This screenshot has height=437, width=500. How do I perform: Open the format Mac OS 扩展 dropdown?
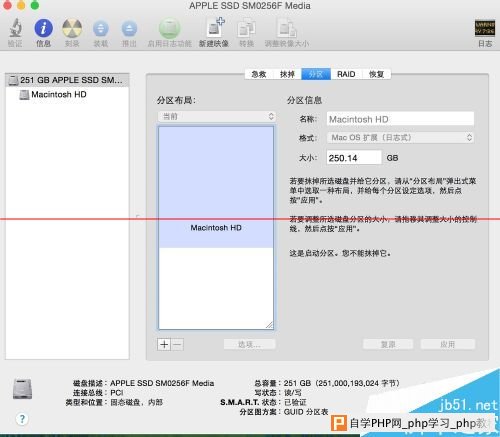point(400,138)
